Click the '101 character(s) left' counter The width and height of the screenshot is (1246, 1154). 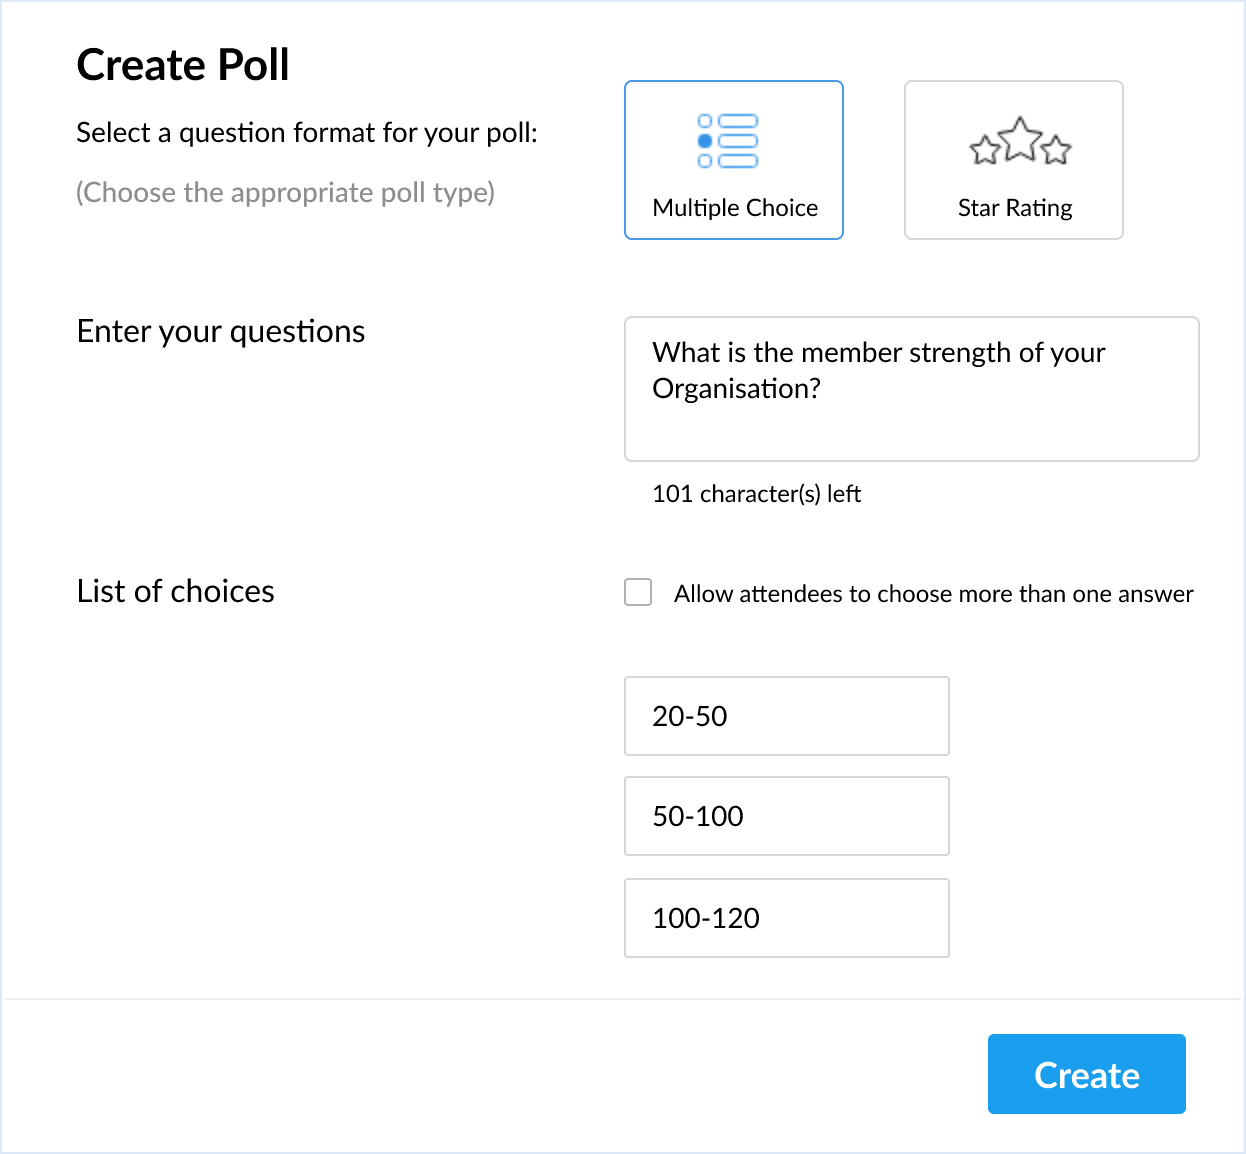757,494
